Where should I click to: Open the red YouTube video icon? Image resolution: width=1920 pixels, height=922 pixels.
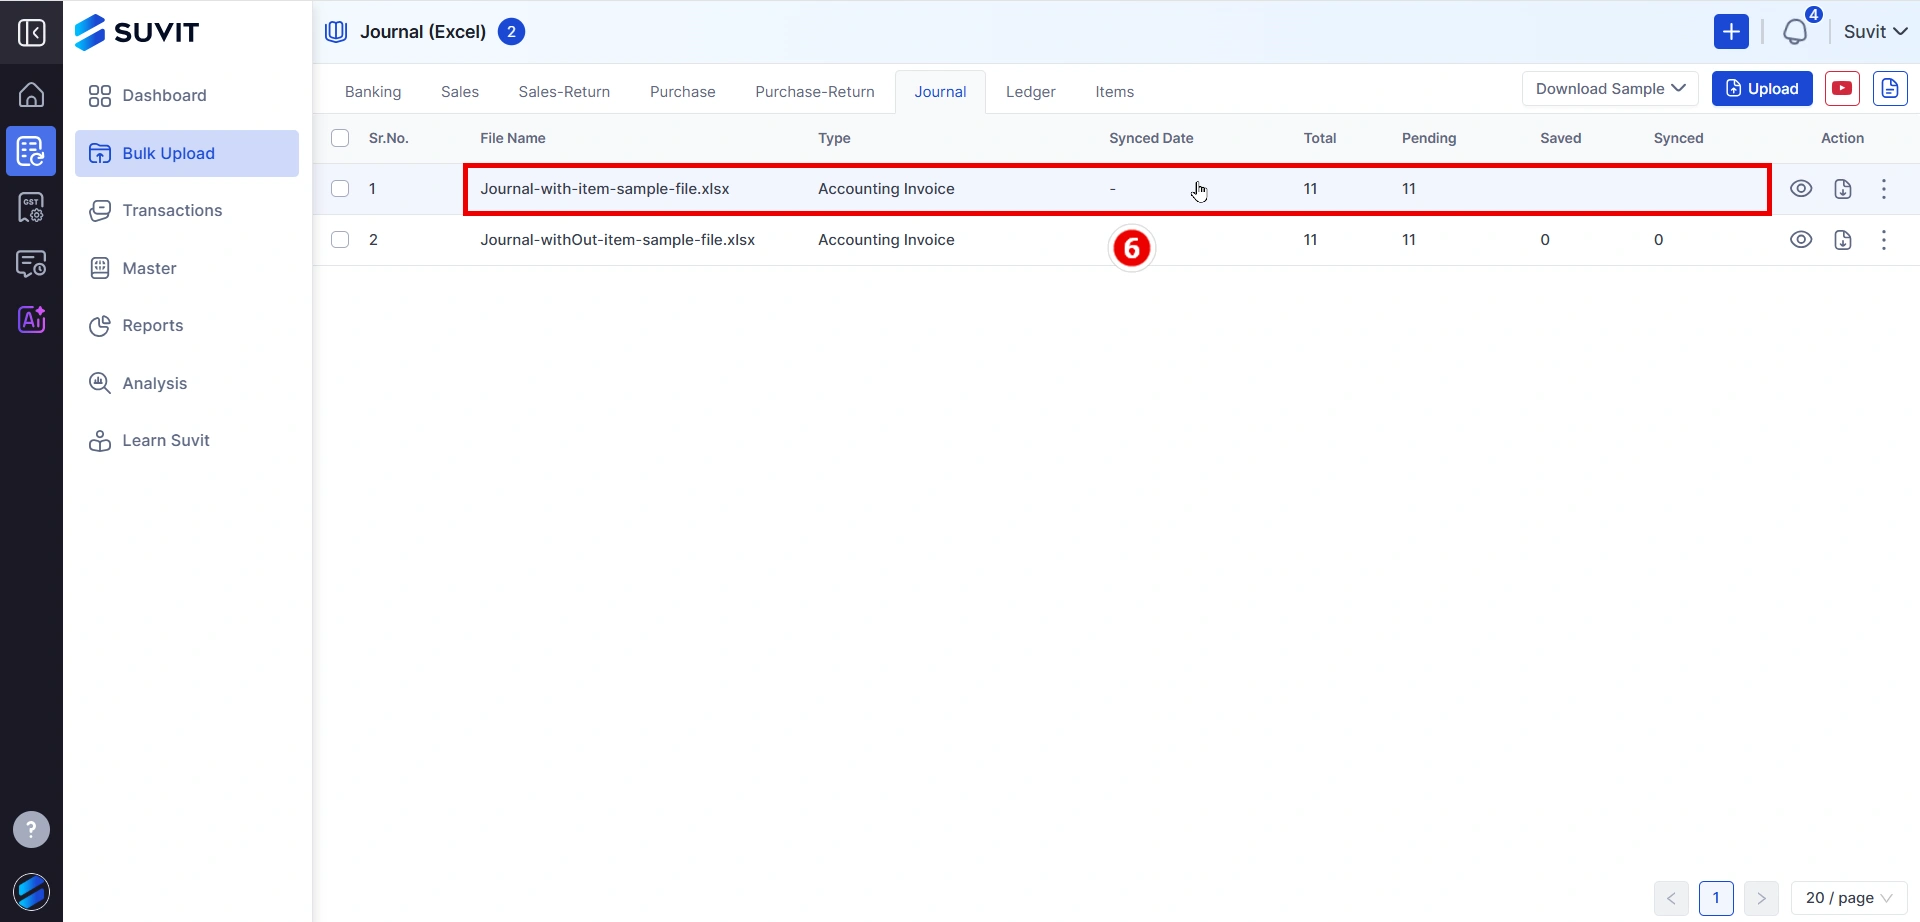click(1842, 89)
